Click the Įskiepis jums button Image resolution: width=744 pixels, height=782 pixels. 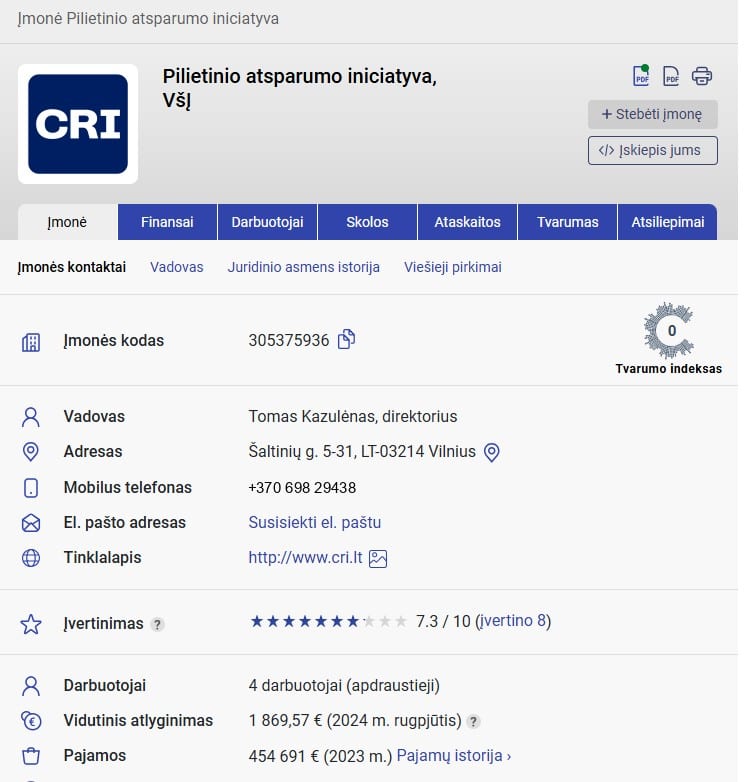(653, 150)
